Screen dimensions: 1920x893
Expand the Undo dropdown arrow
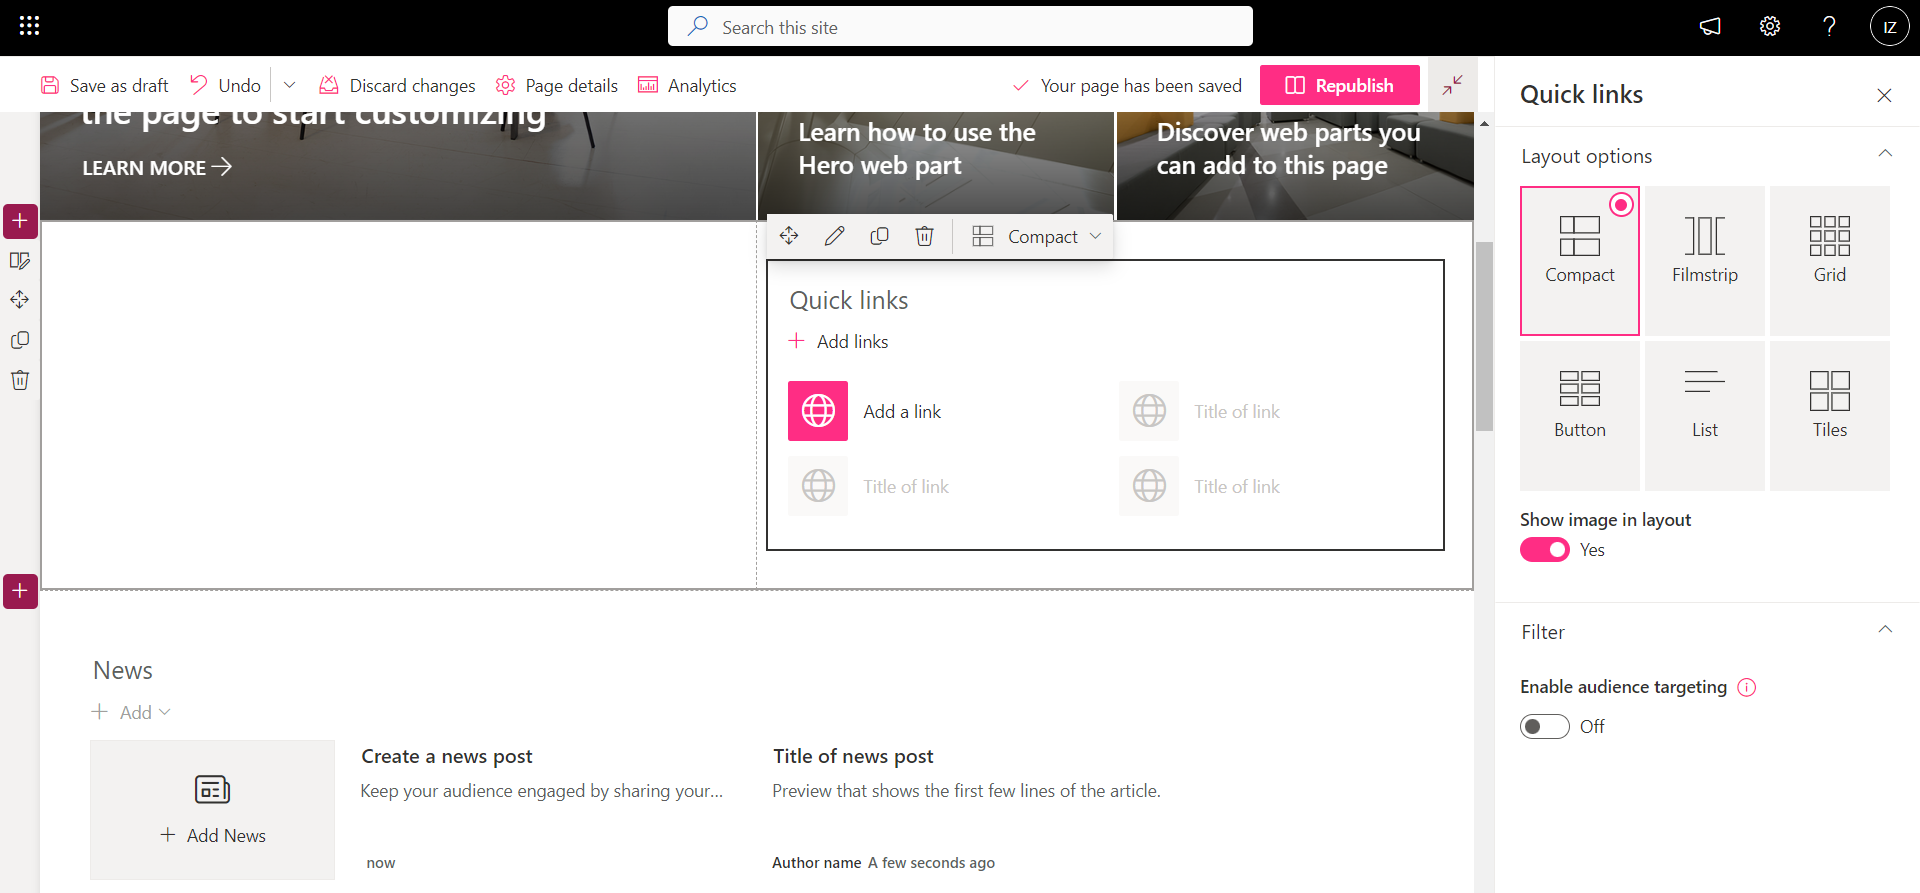(289, 86)
